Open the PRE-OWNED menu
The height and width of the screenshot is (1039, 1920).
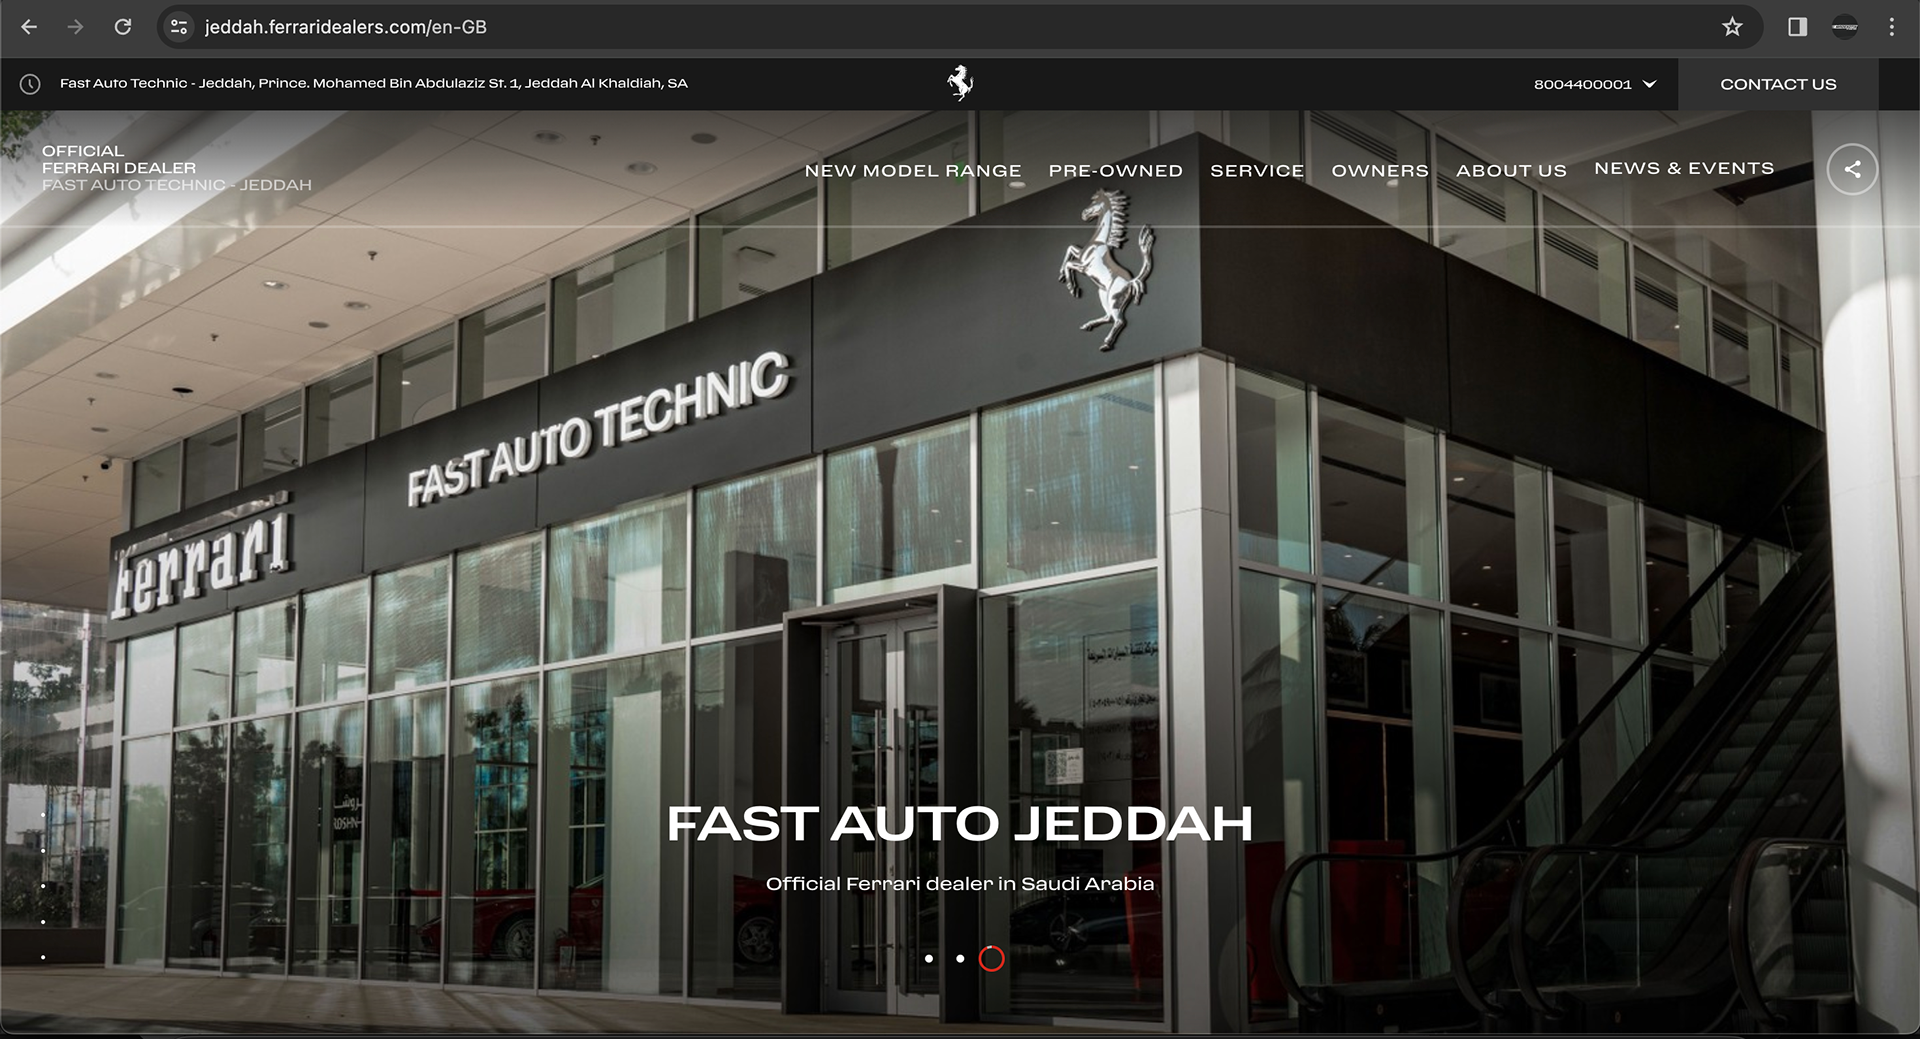click(x=1115, y=171)
